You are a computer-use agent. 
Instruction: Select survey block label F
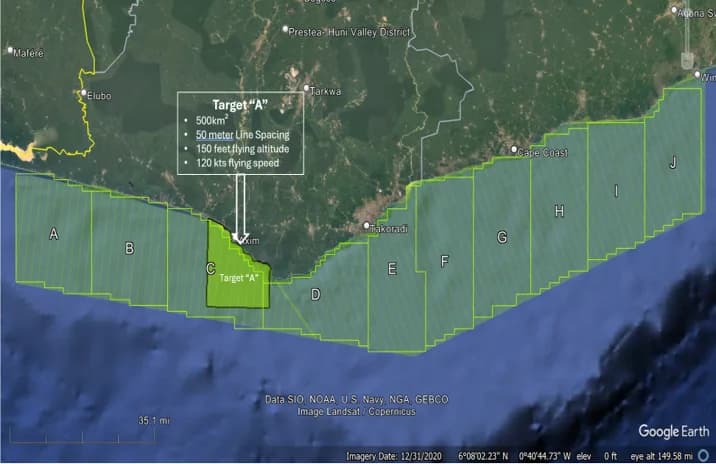444,261
